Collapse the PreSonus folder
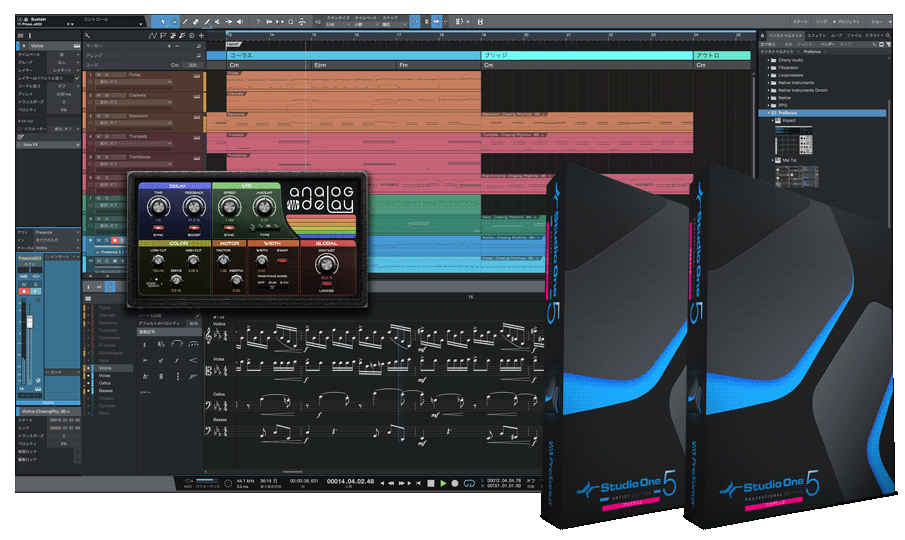Image resolution: width=905 pixels, height=540 pixels. 769,113
